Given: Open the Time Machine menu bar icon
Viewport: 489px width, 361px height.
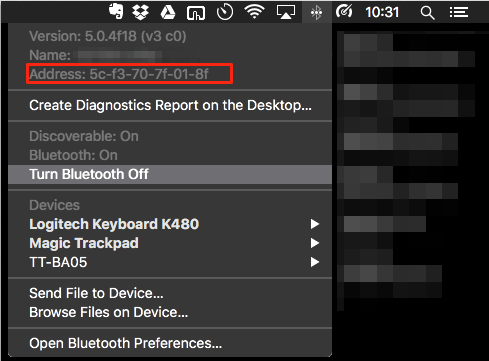Looking at the screenshot, I should click(x=225, y=12).
